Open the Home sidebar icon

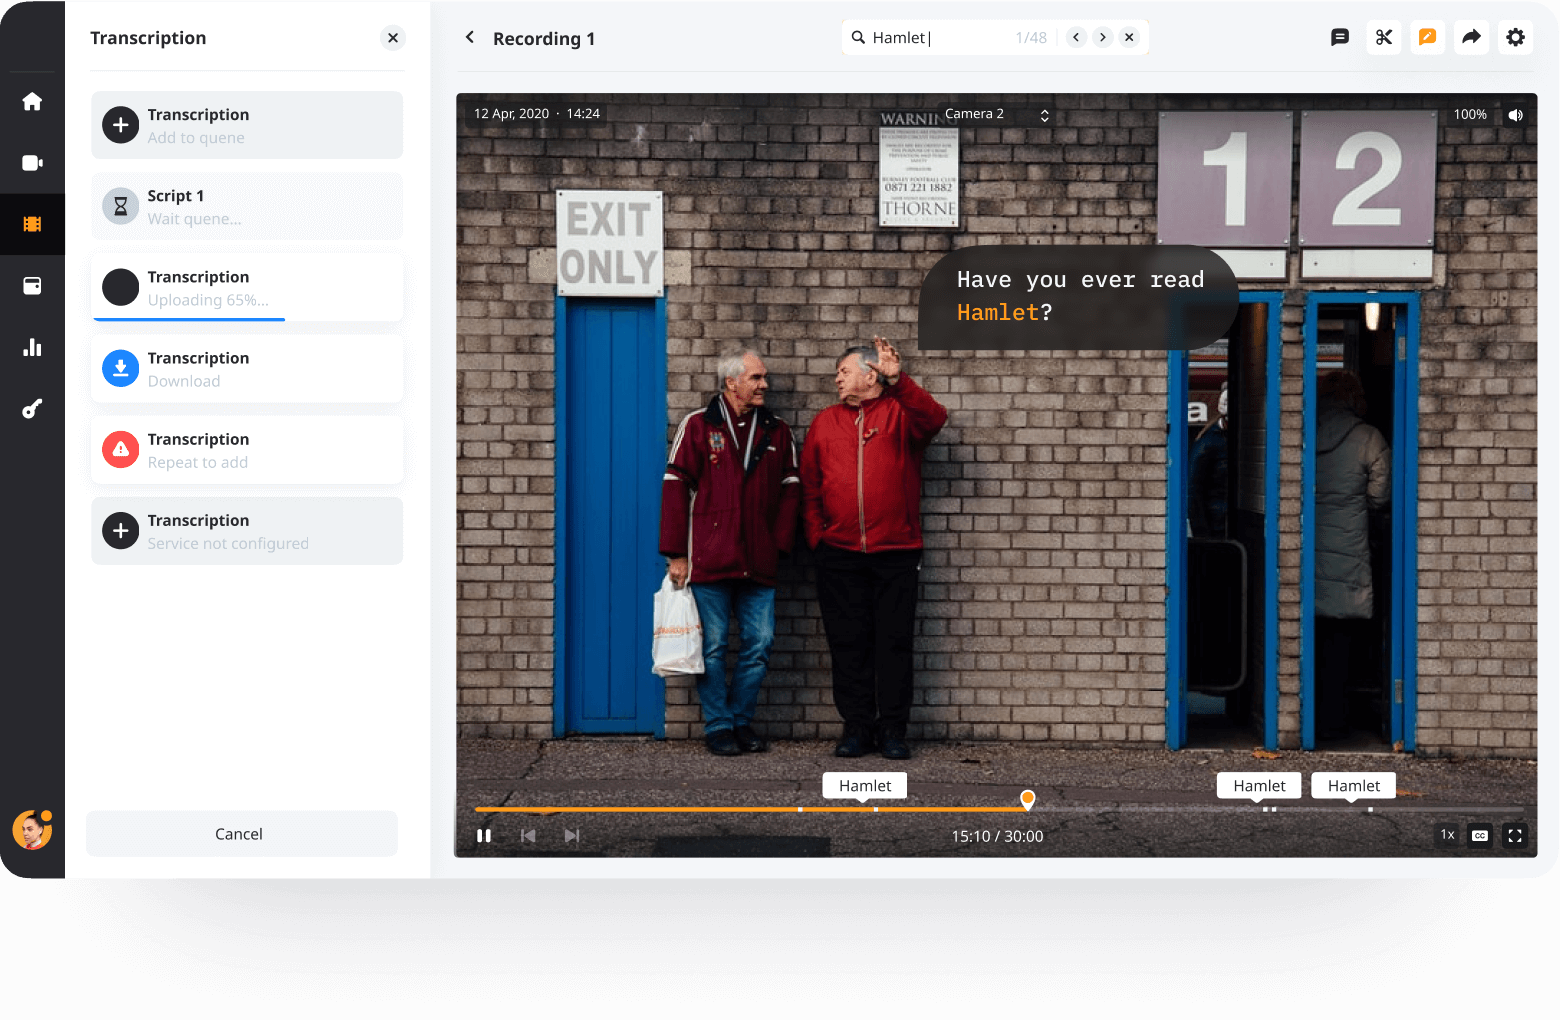[32, 102]
